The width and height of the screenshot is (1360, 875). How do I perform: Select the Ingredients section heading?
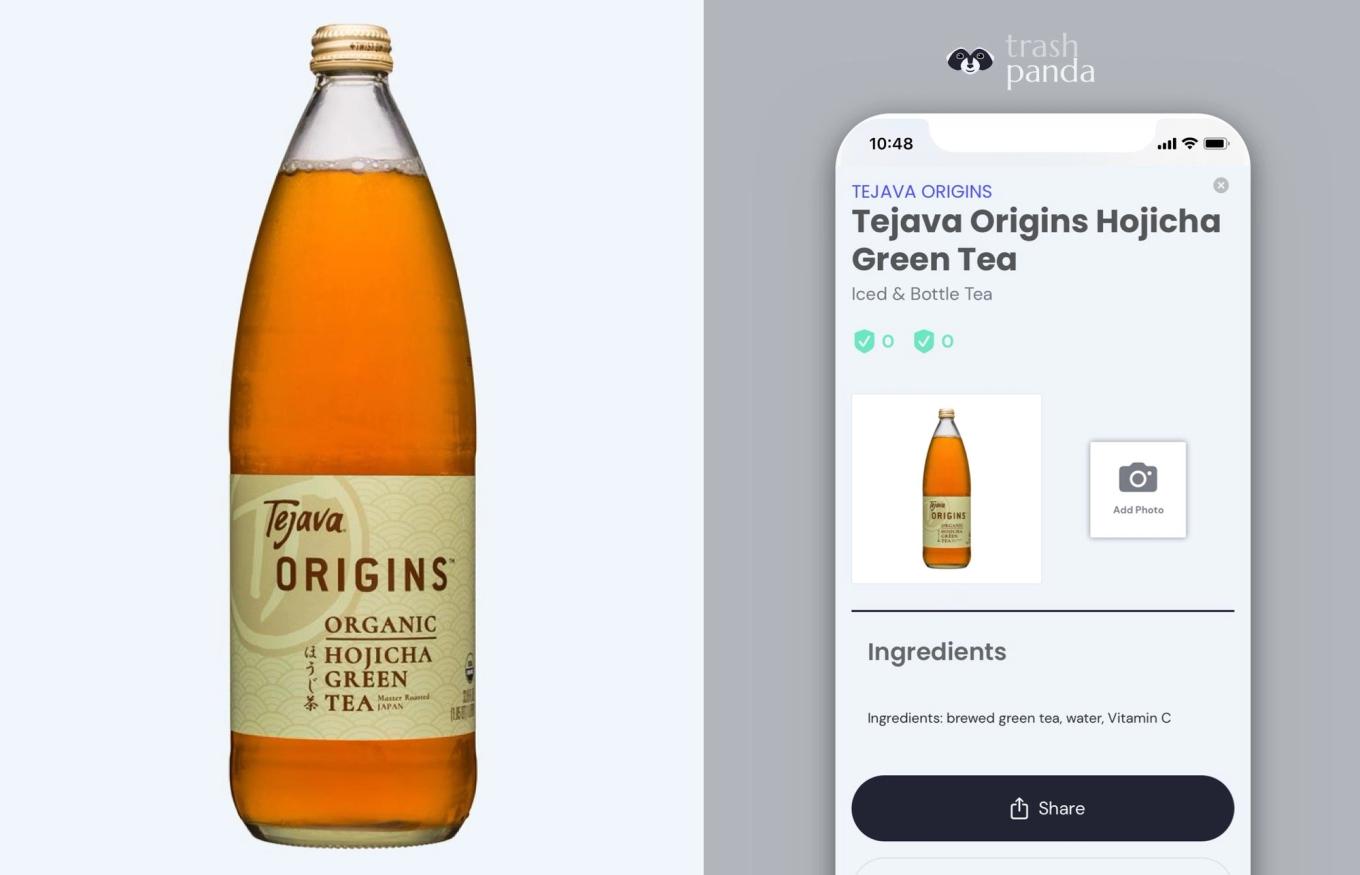tap(936, 652)
